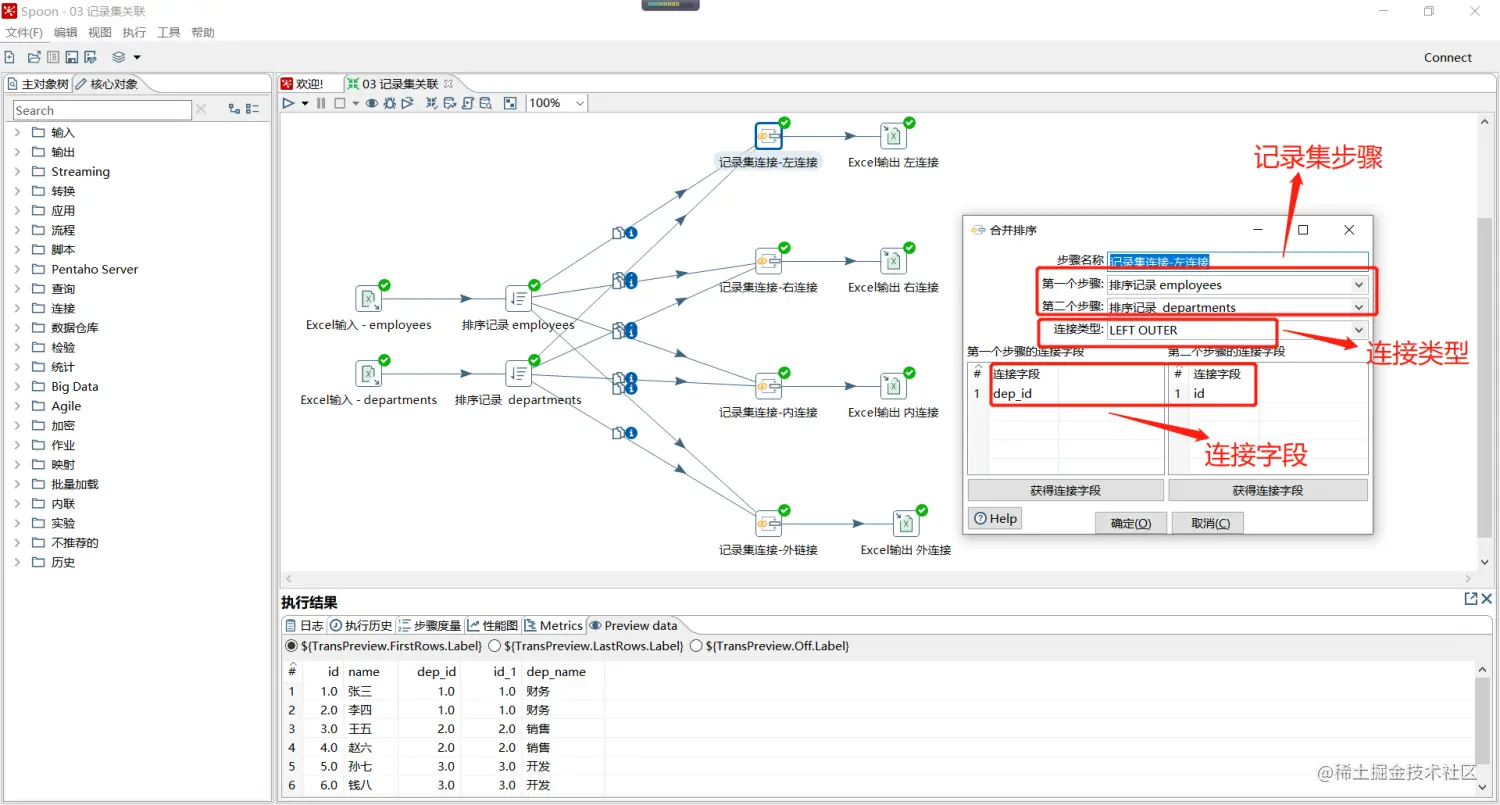The image size is (1500, 805).
Task: Clear the search box with X icon
Action: pos(201,109)
